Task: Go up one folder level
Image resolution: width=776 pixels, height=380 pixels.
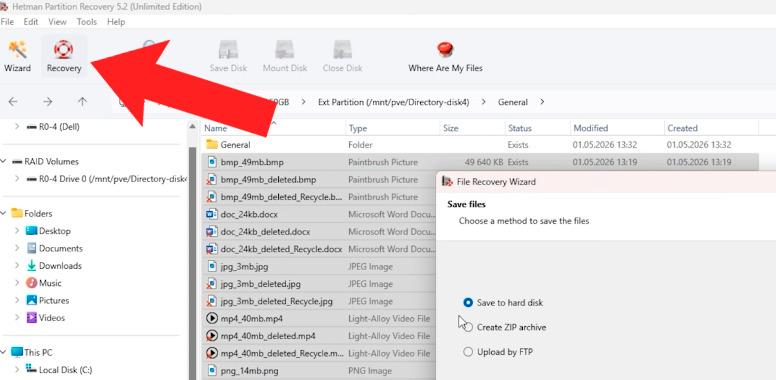Action: (x=82, y=102)
